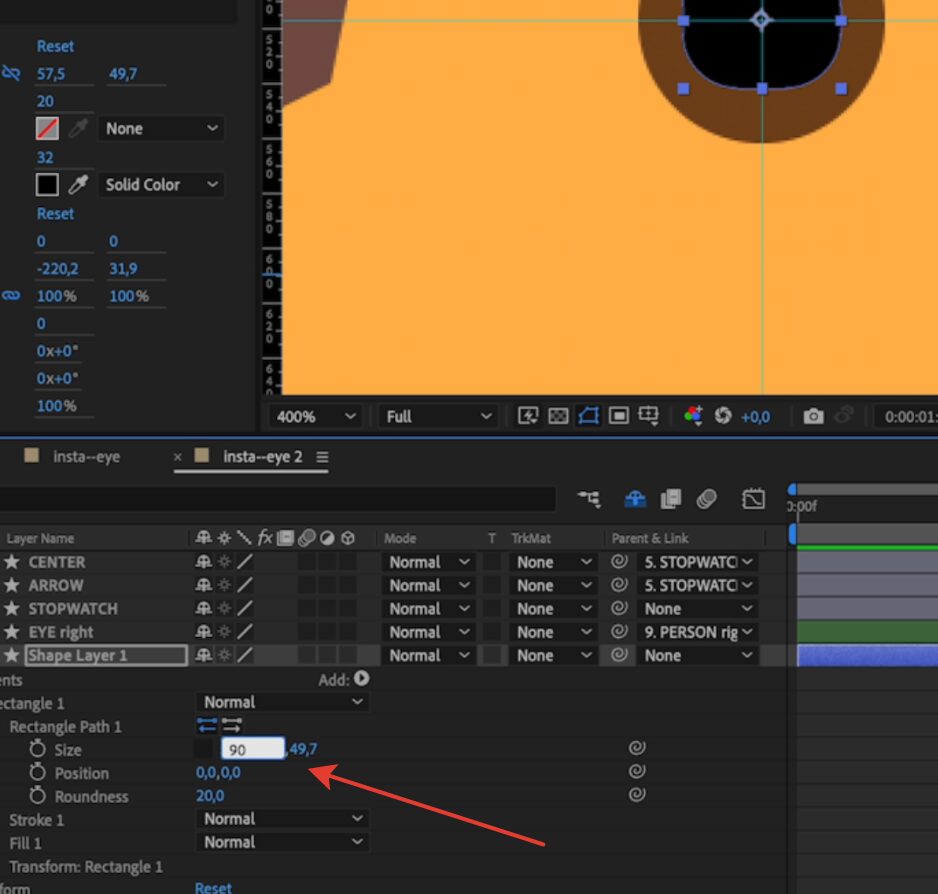Image resolution: width=938 pixels, height=894 pixels.
Task: Click the Composition Mini-Flowchart icon
Action: [x=589, y=498]
